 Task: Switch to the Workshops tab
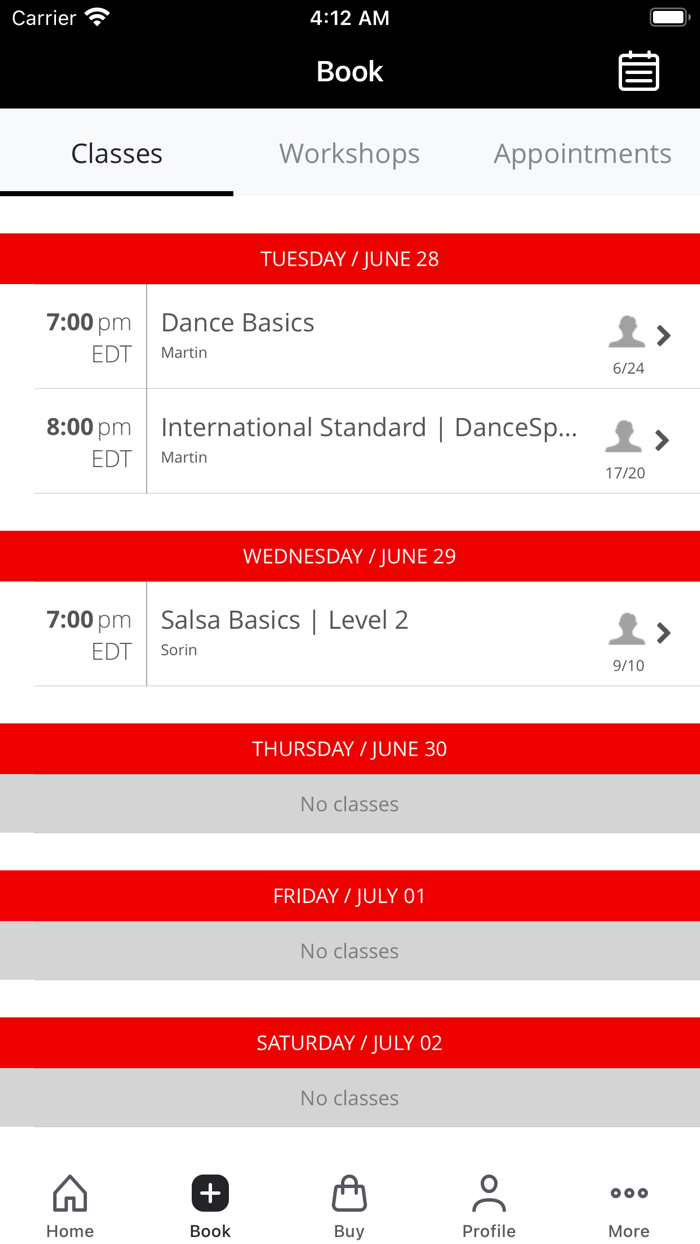349,154
